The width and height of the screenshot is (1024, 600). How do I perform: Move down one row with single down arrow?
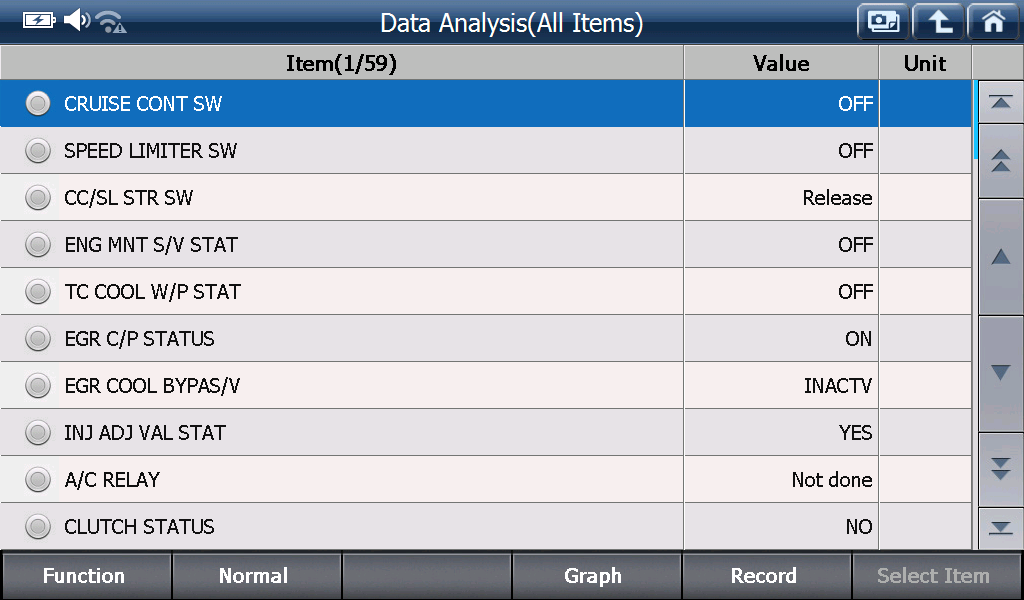1000,373
